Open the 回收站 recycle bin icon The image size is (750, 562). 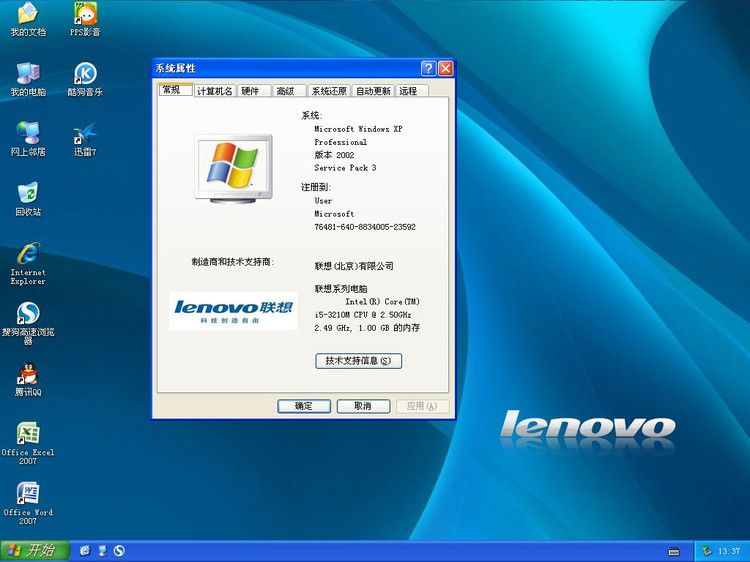coord(28,199)
